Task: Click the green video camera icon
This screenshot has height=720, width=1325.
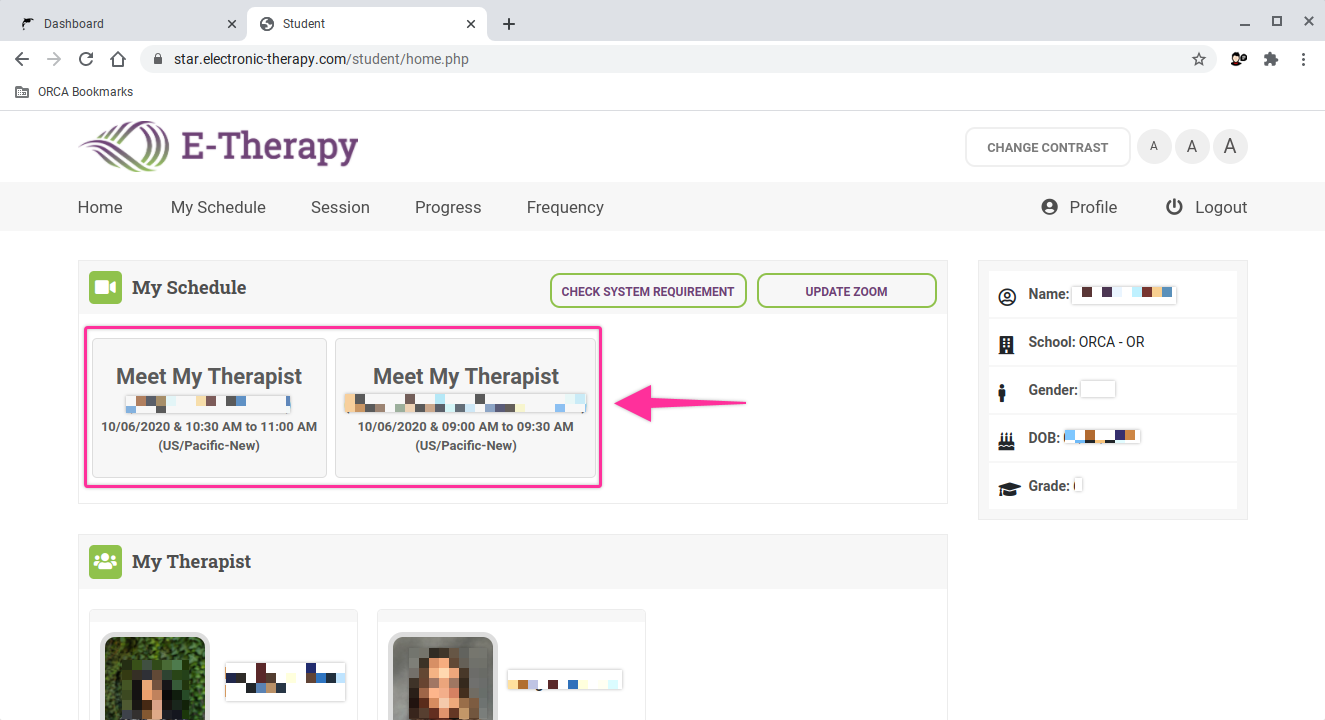Action: click(105, 288)
